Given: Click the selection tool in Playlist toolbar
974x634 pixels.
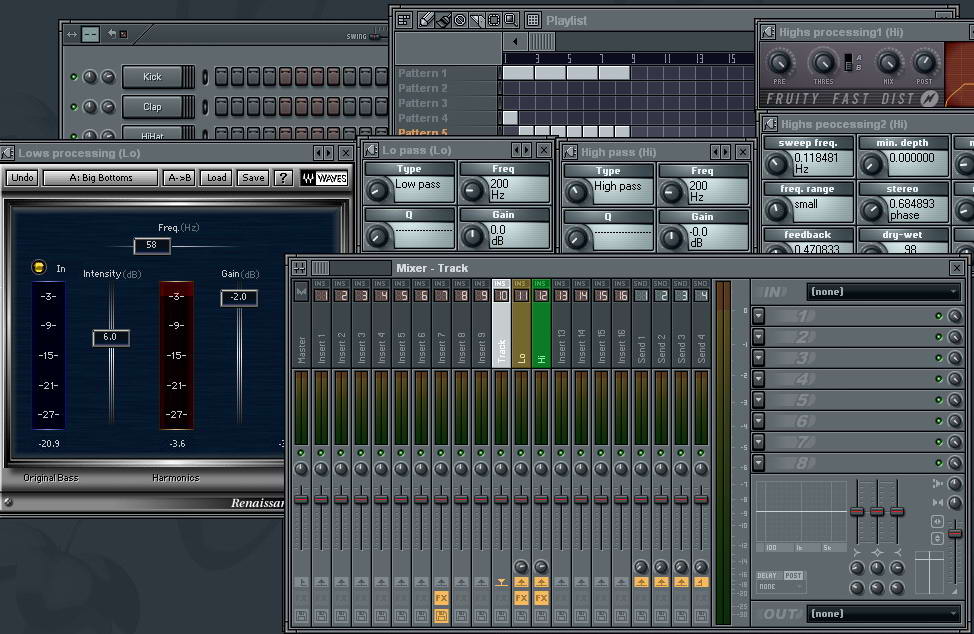Looking at the screenshot, I should pyautogui.click(x=493, y=20).
